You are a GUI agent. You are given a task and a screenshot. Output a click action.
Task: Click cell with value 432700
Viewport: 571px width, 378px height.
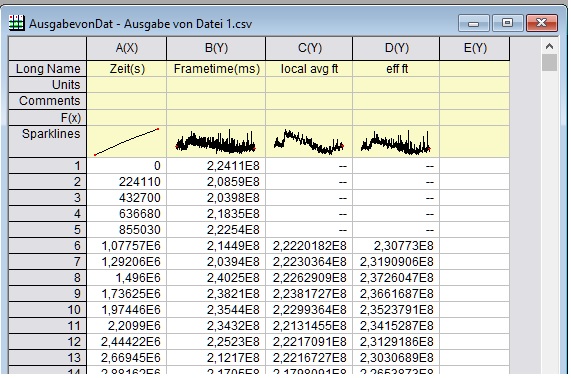click(126, 198)
